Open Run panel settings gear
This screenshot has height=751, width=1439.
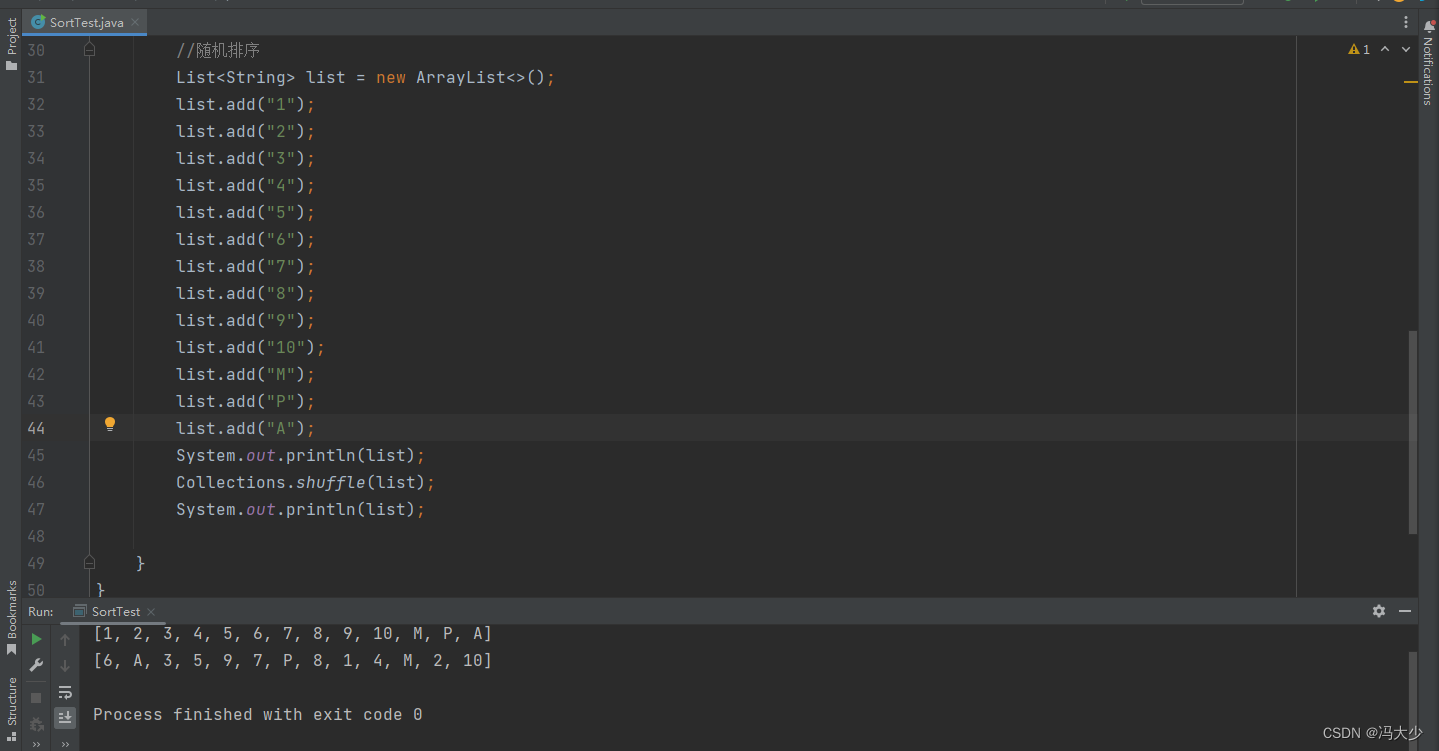[x=1379, y=611]
